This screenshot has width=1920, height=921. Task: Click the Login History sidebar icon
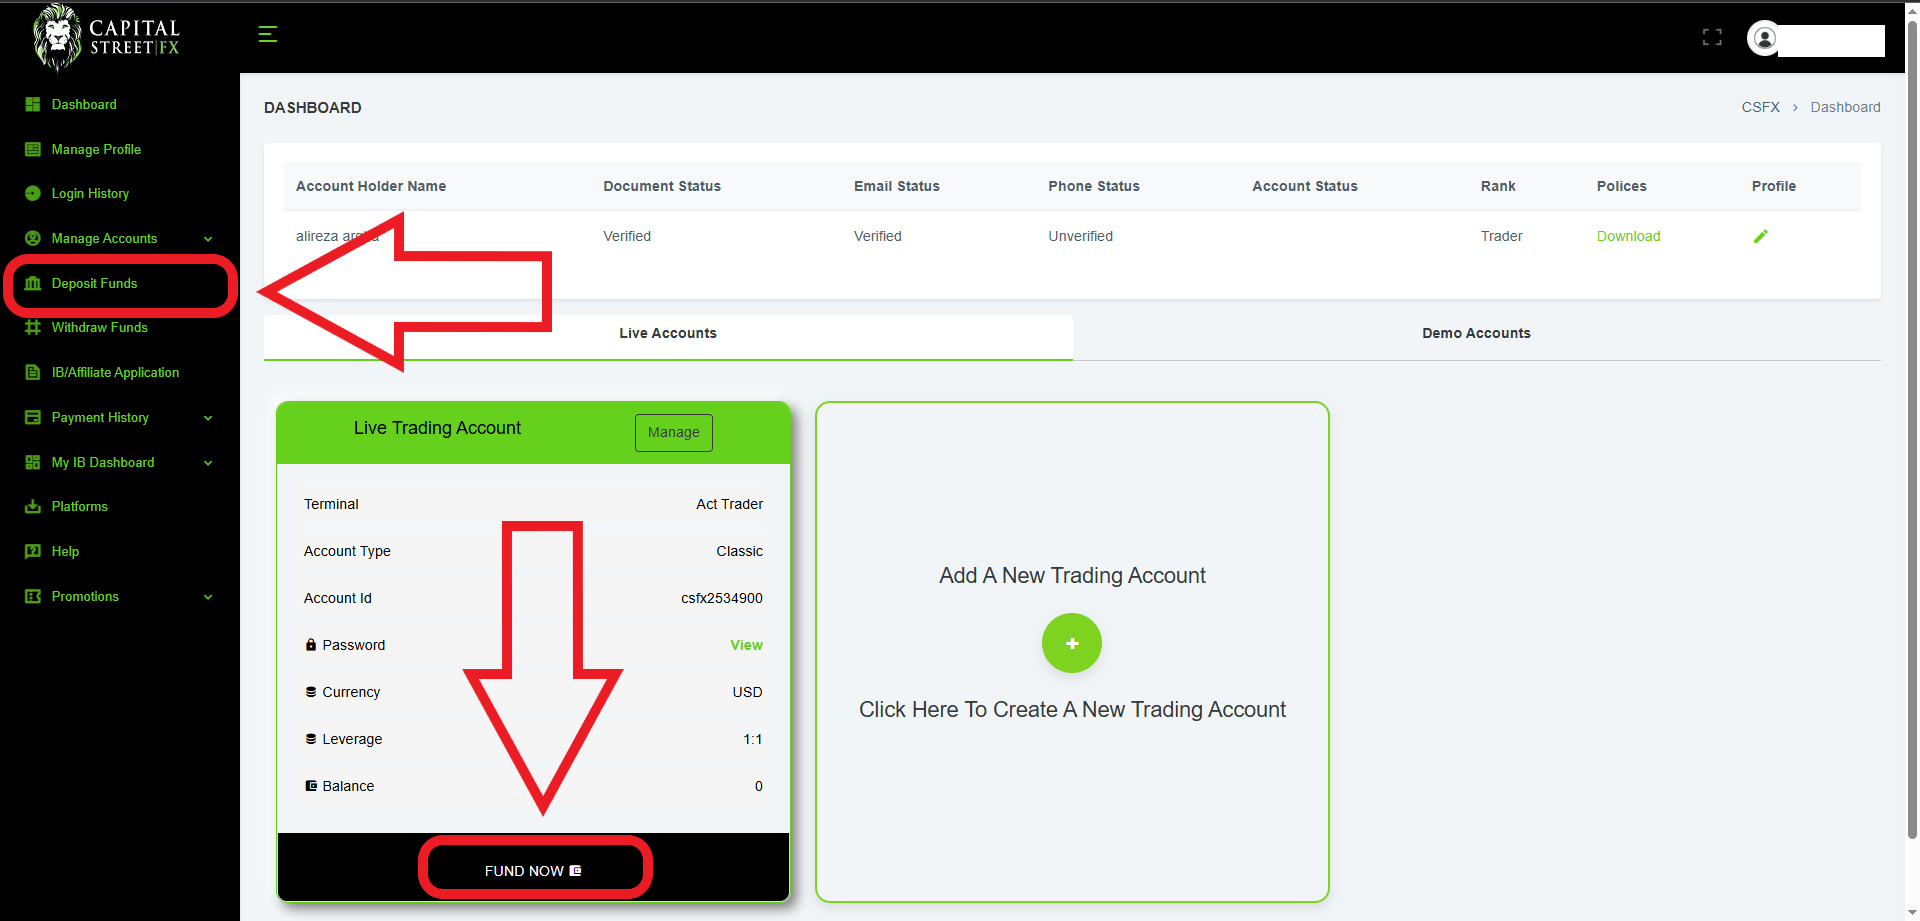pyautogui.click(x=33, y=193)
